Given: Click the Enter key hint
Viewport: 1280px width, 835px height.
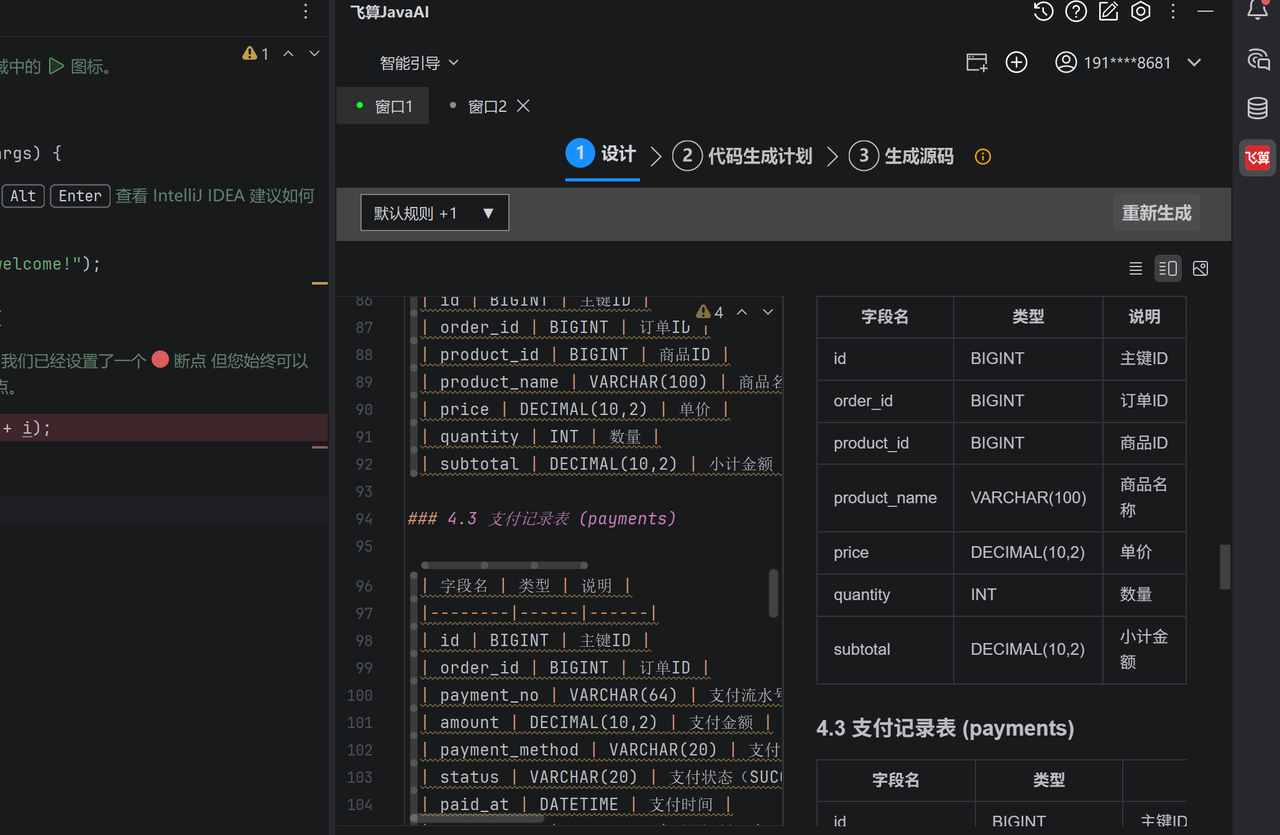Looking at the screenshot, I should [x=80, y=196].
